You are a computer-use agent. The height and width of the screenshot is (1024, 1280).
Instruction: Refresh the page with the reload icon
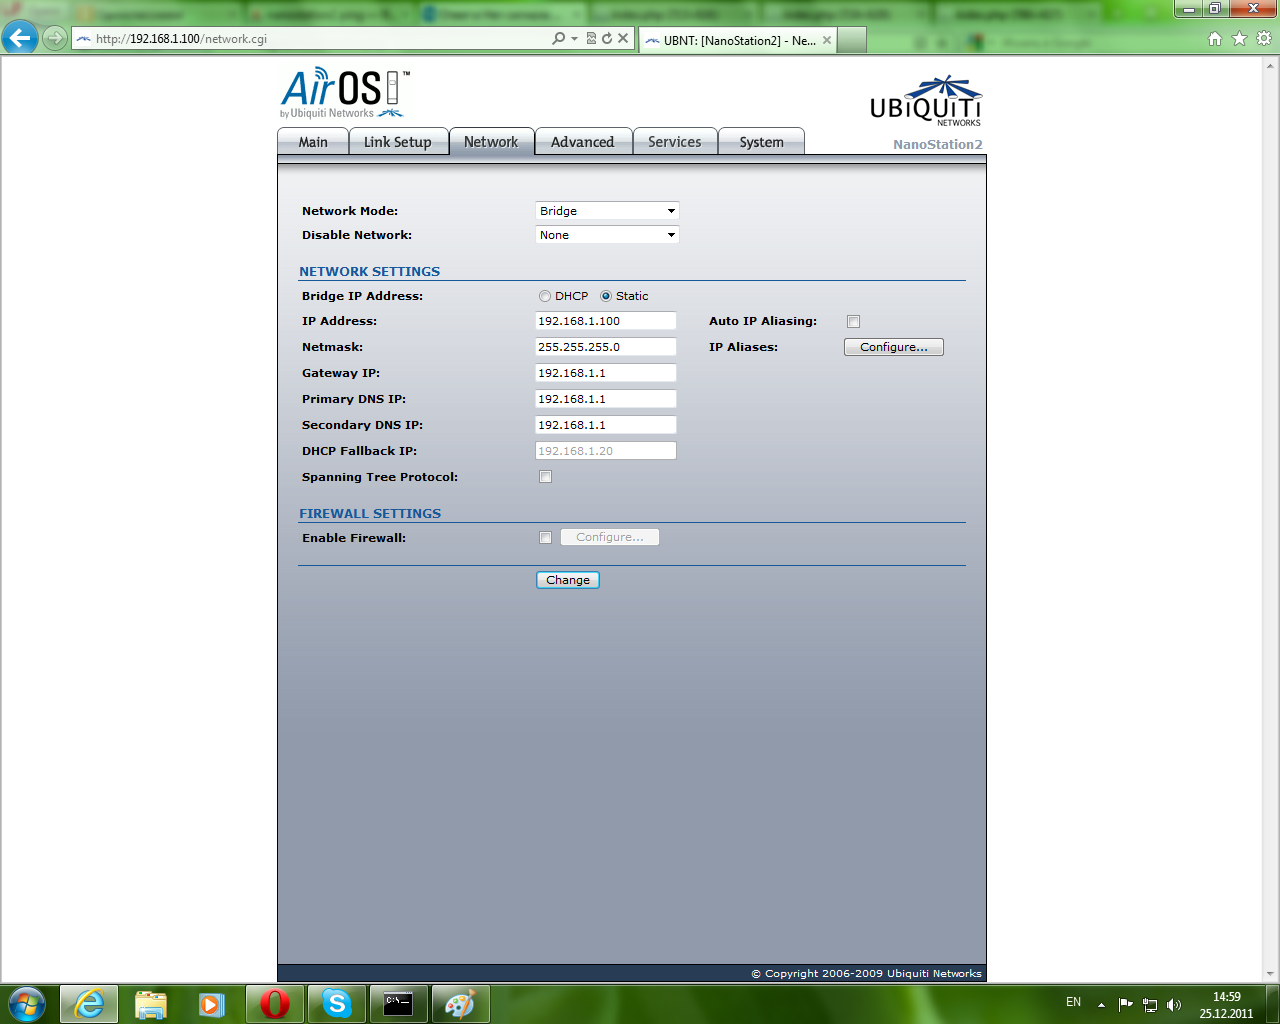[x=606, y=38]
